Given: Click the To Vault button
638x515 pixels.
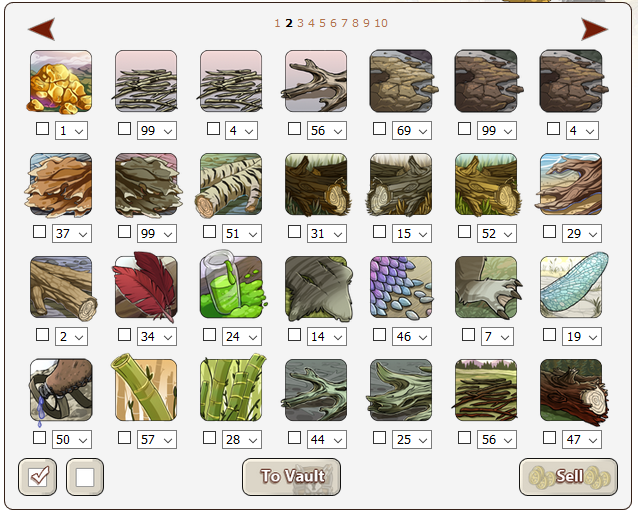Looking at the screenshot, I should pyautogui.click(x=291, y=477).
